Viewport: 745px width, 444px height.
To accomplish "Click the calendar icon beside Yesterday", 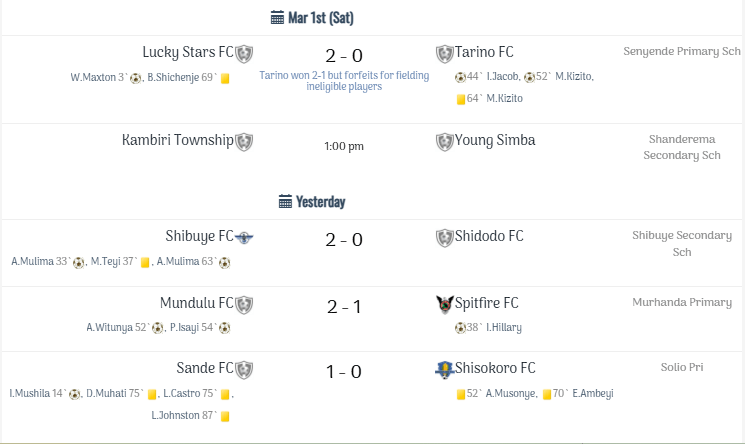I will [286, 202].
